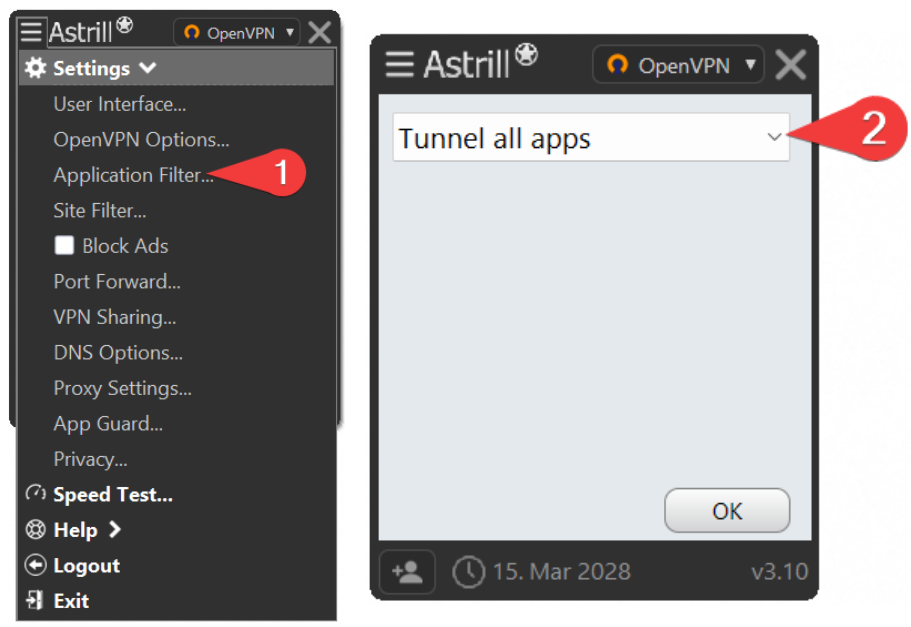Close the right Astrill window
The height and width of the screenshot is (627, 911).
click(790, 65)
